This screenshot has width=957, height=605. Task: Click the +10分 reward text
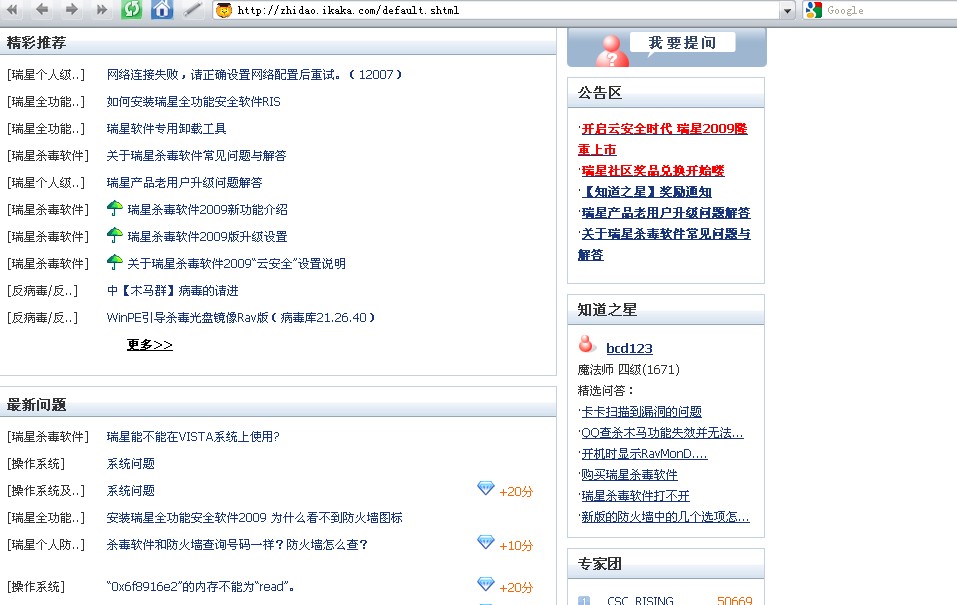(516, 545)
